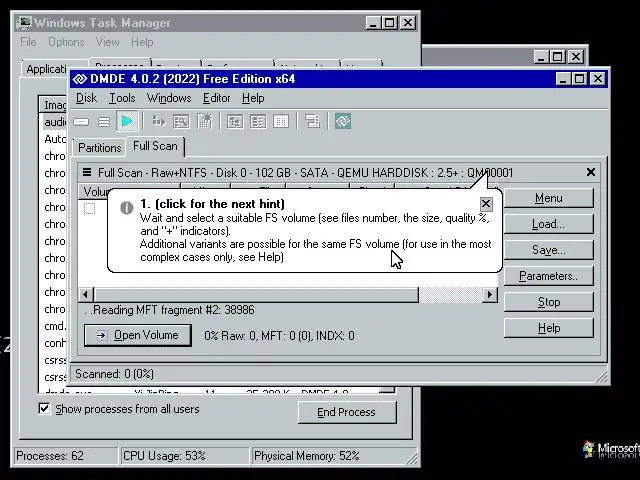
Task: Click the first panel-view toolbar icon
Action: pos(235,121)
